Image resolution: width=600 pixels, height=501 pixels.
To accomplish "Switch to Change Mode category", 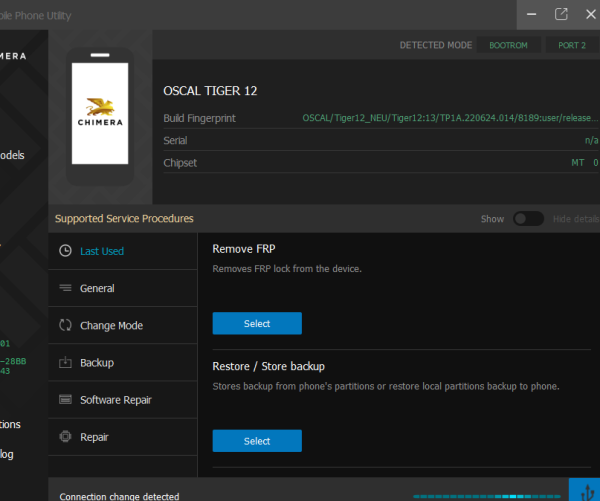I will (x=123, y=325).
